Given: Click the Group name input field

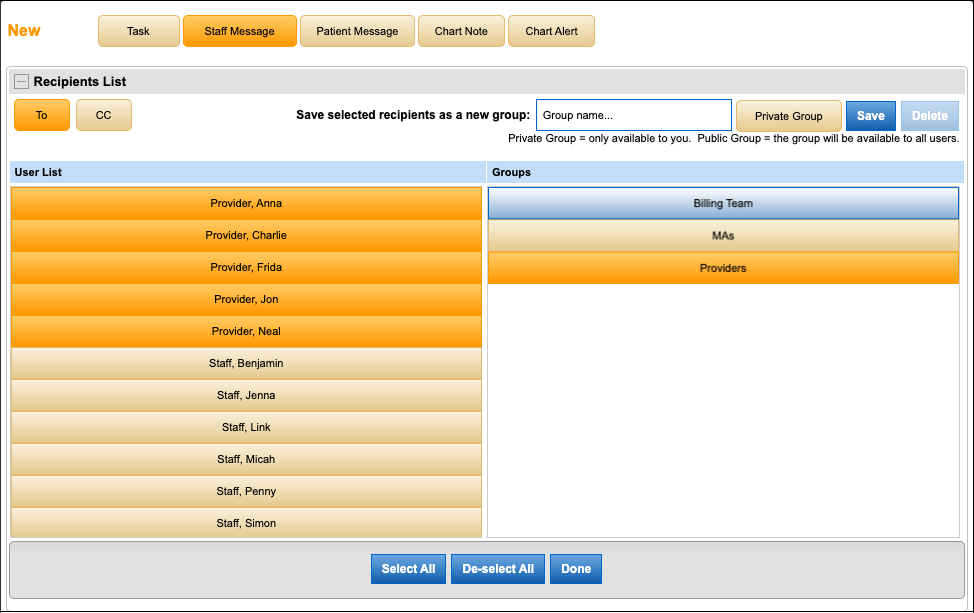Looking at the screenshot, I should pos(633,114).
